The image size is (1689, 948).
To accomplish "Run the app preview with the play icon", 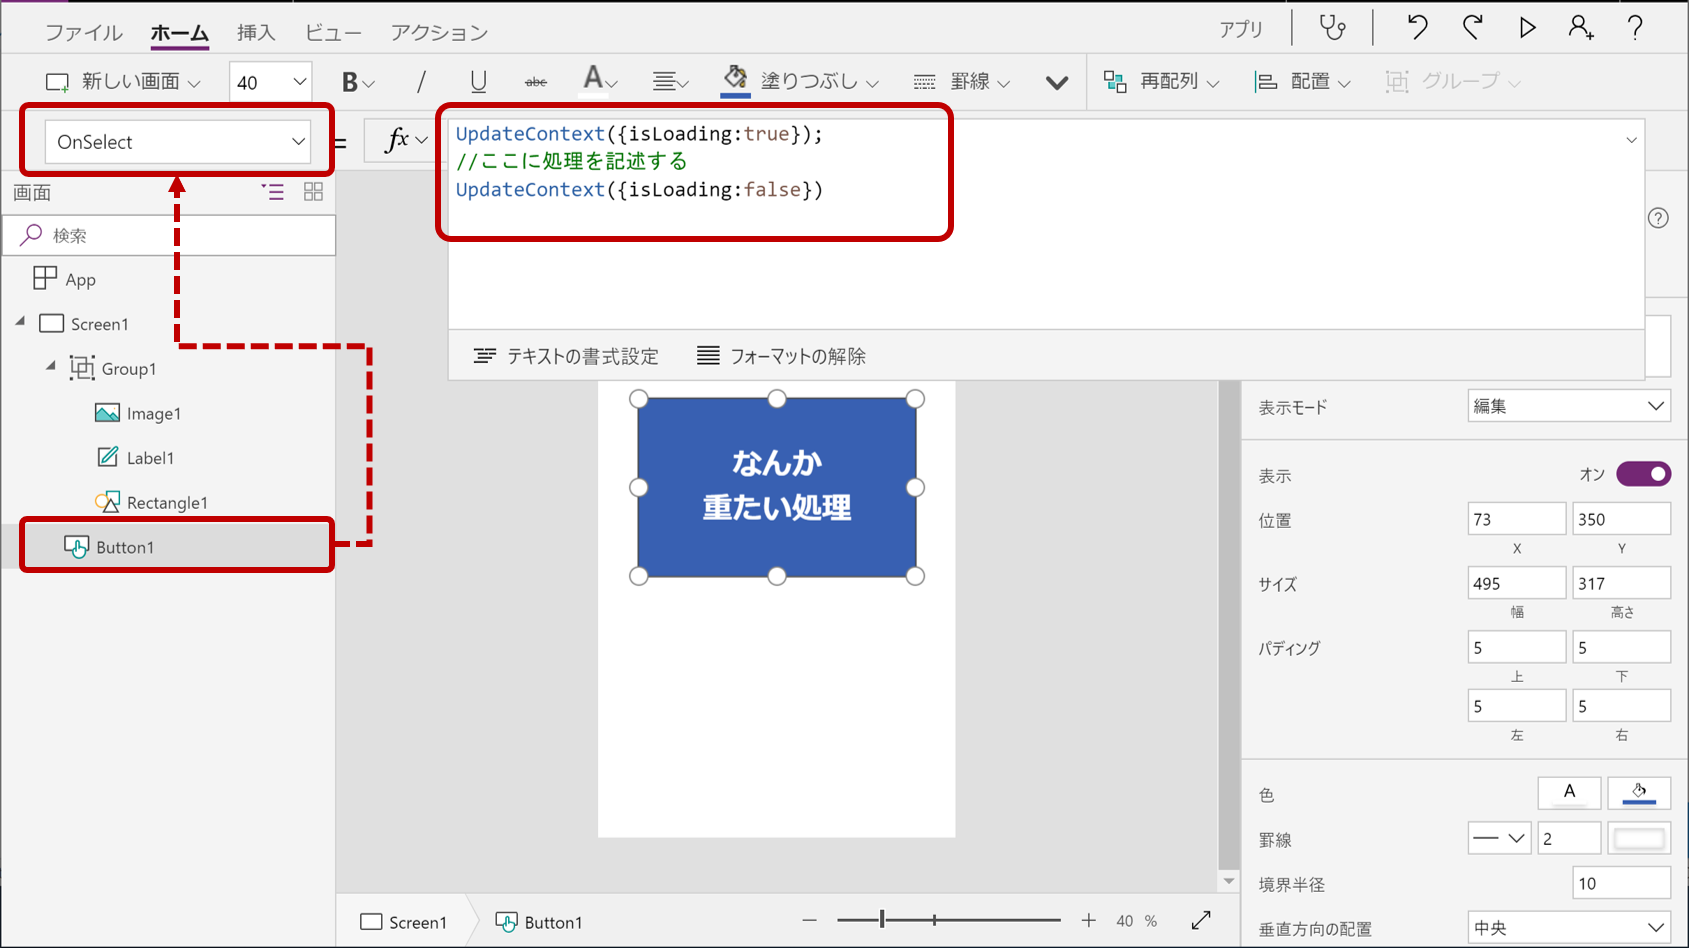I will (1527, 28).
